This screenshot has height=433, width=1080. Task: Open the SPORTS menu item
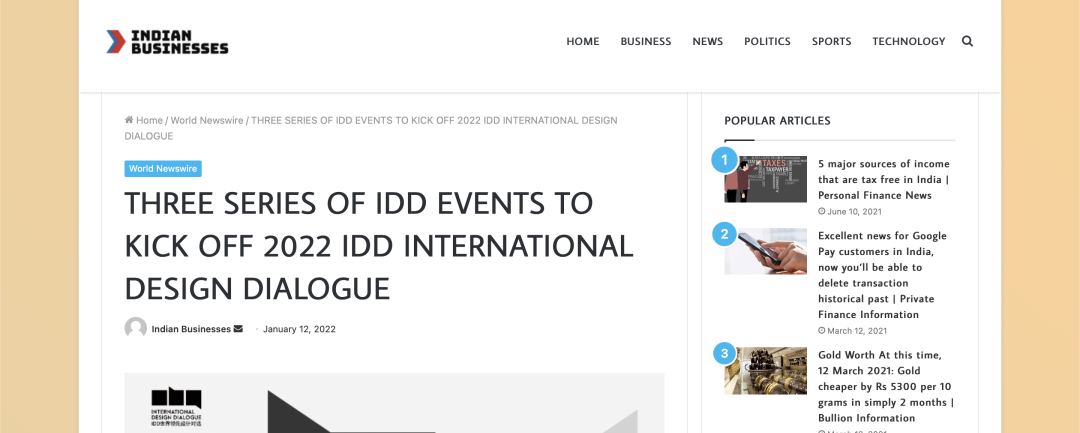pyautogui.click(x=831, y=41)
